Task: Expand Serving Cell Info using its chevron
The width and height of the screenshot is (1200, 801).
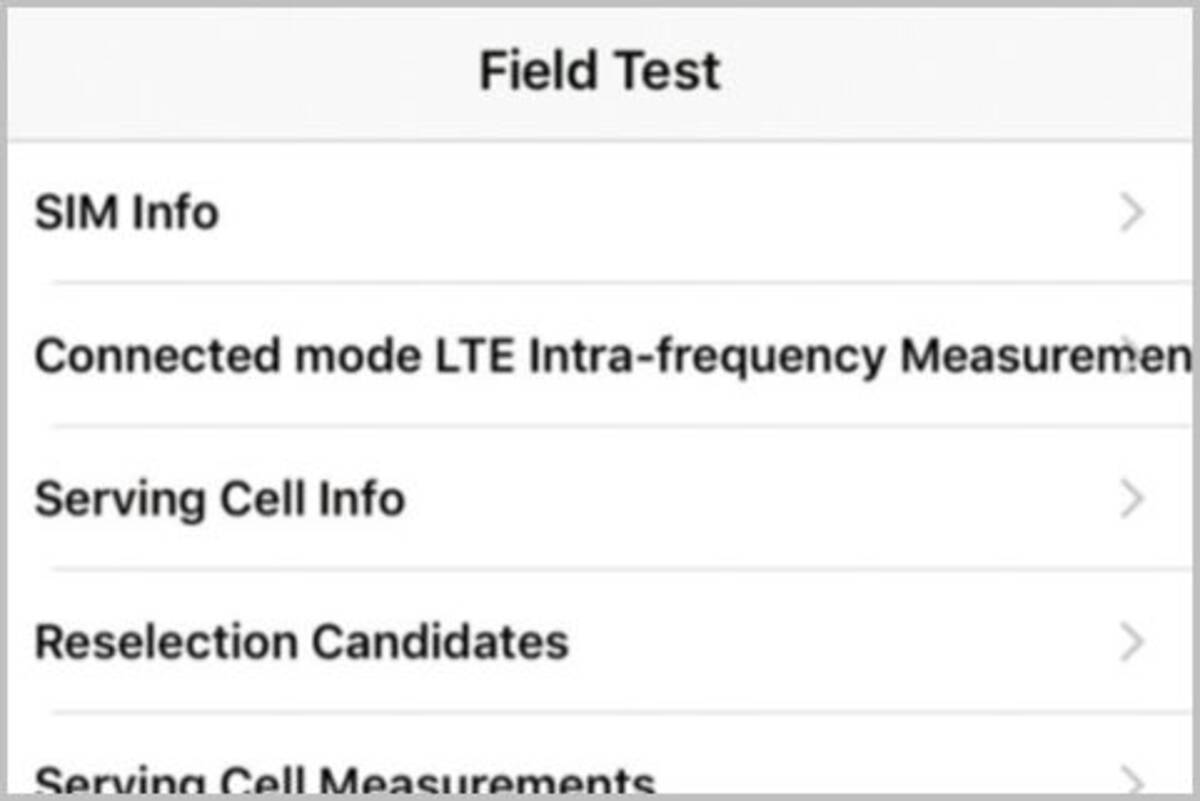Action: point(1132,498)
